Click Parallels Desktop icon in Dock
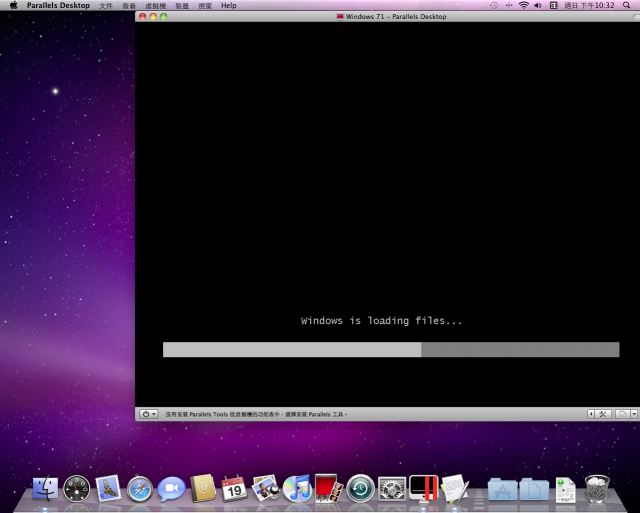This screenshot has width=640, height=513. (x=424, y=488)
